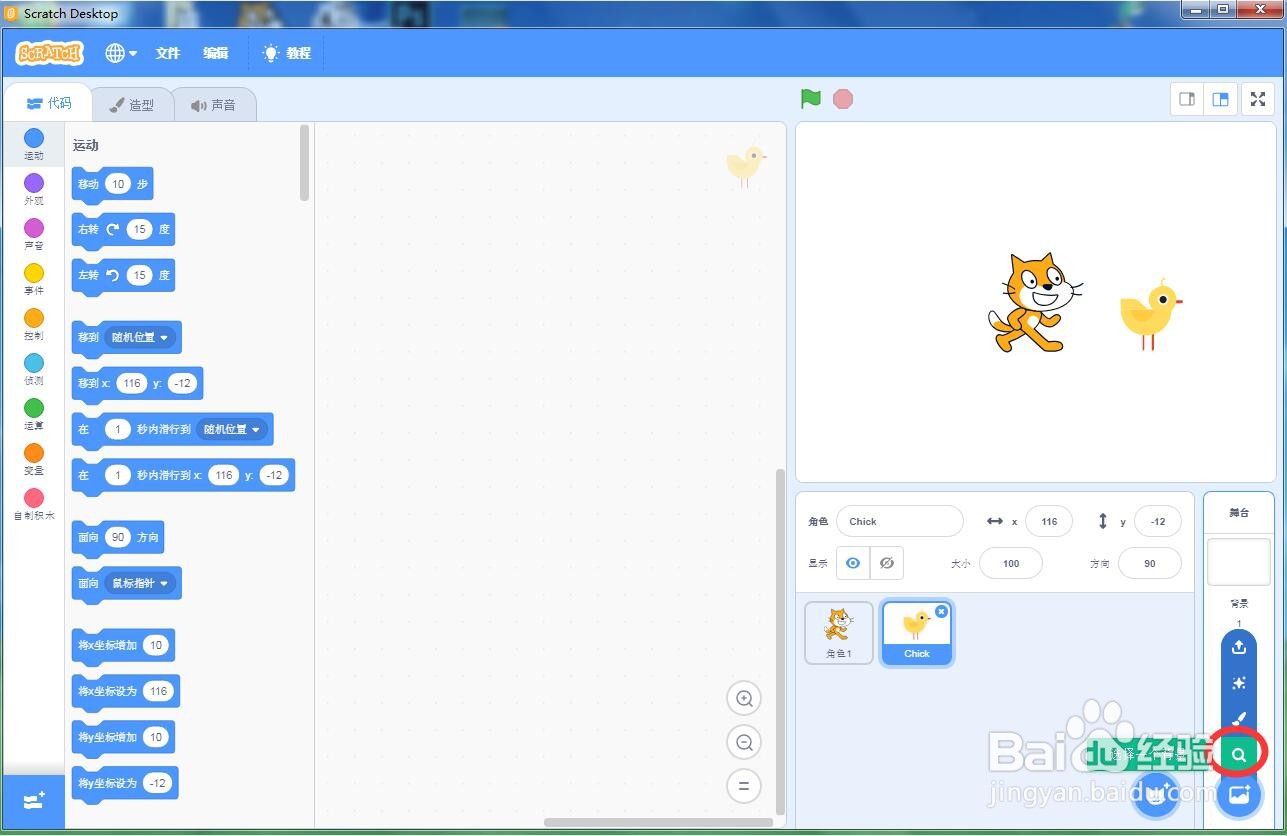1287x836 pixels.
Task: Click the chick sprite on stage
Action: click(x=1150, y=314)
